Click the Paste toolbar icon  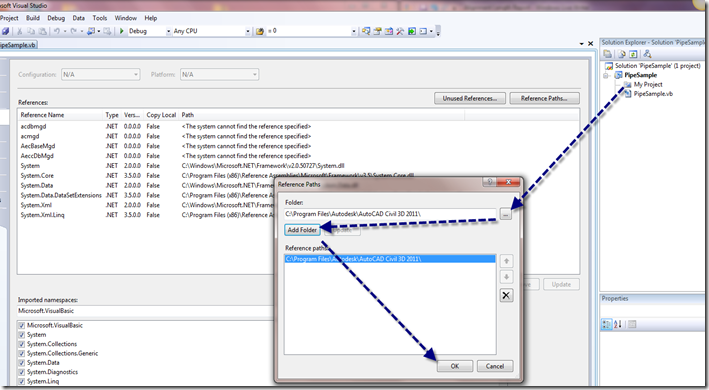coord(42,31)
